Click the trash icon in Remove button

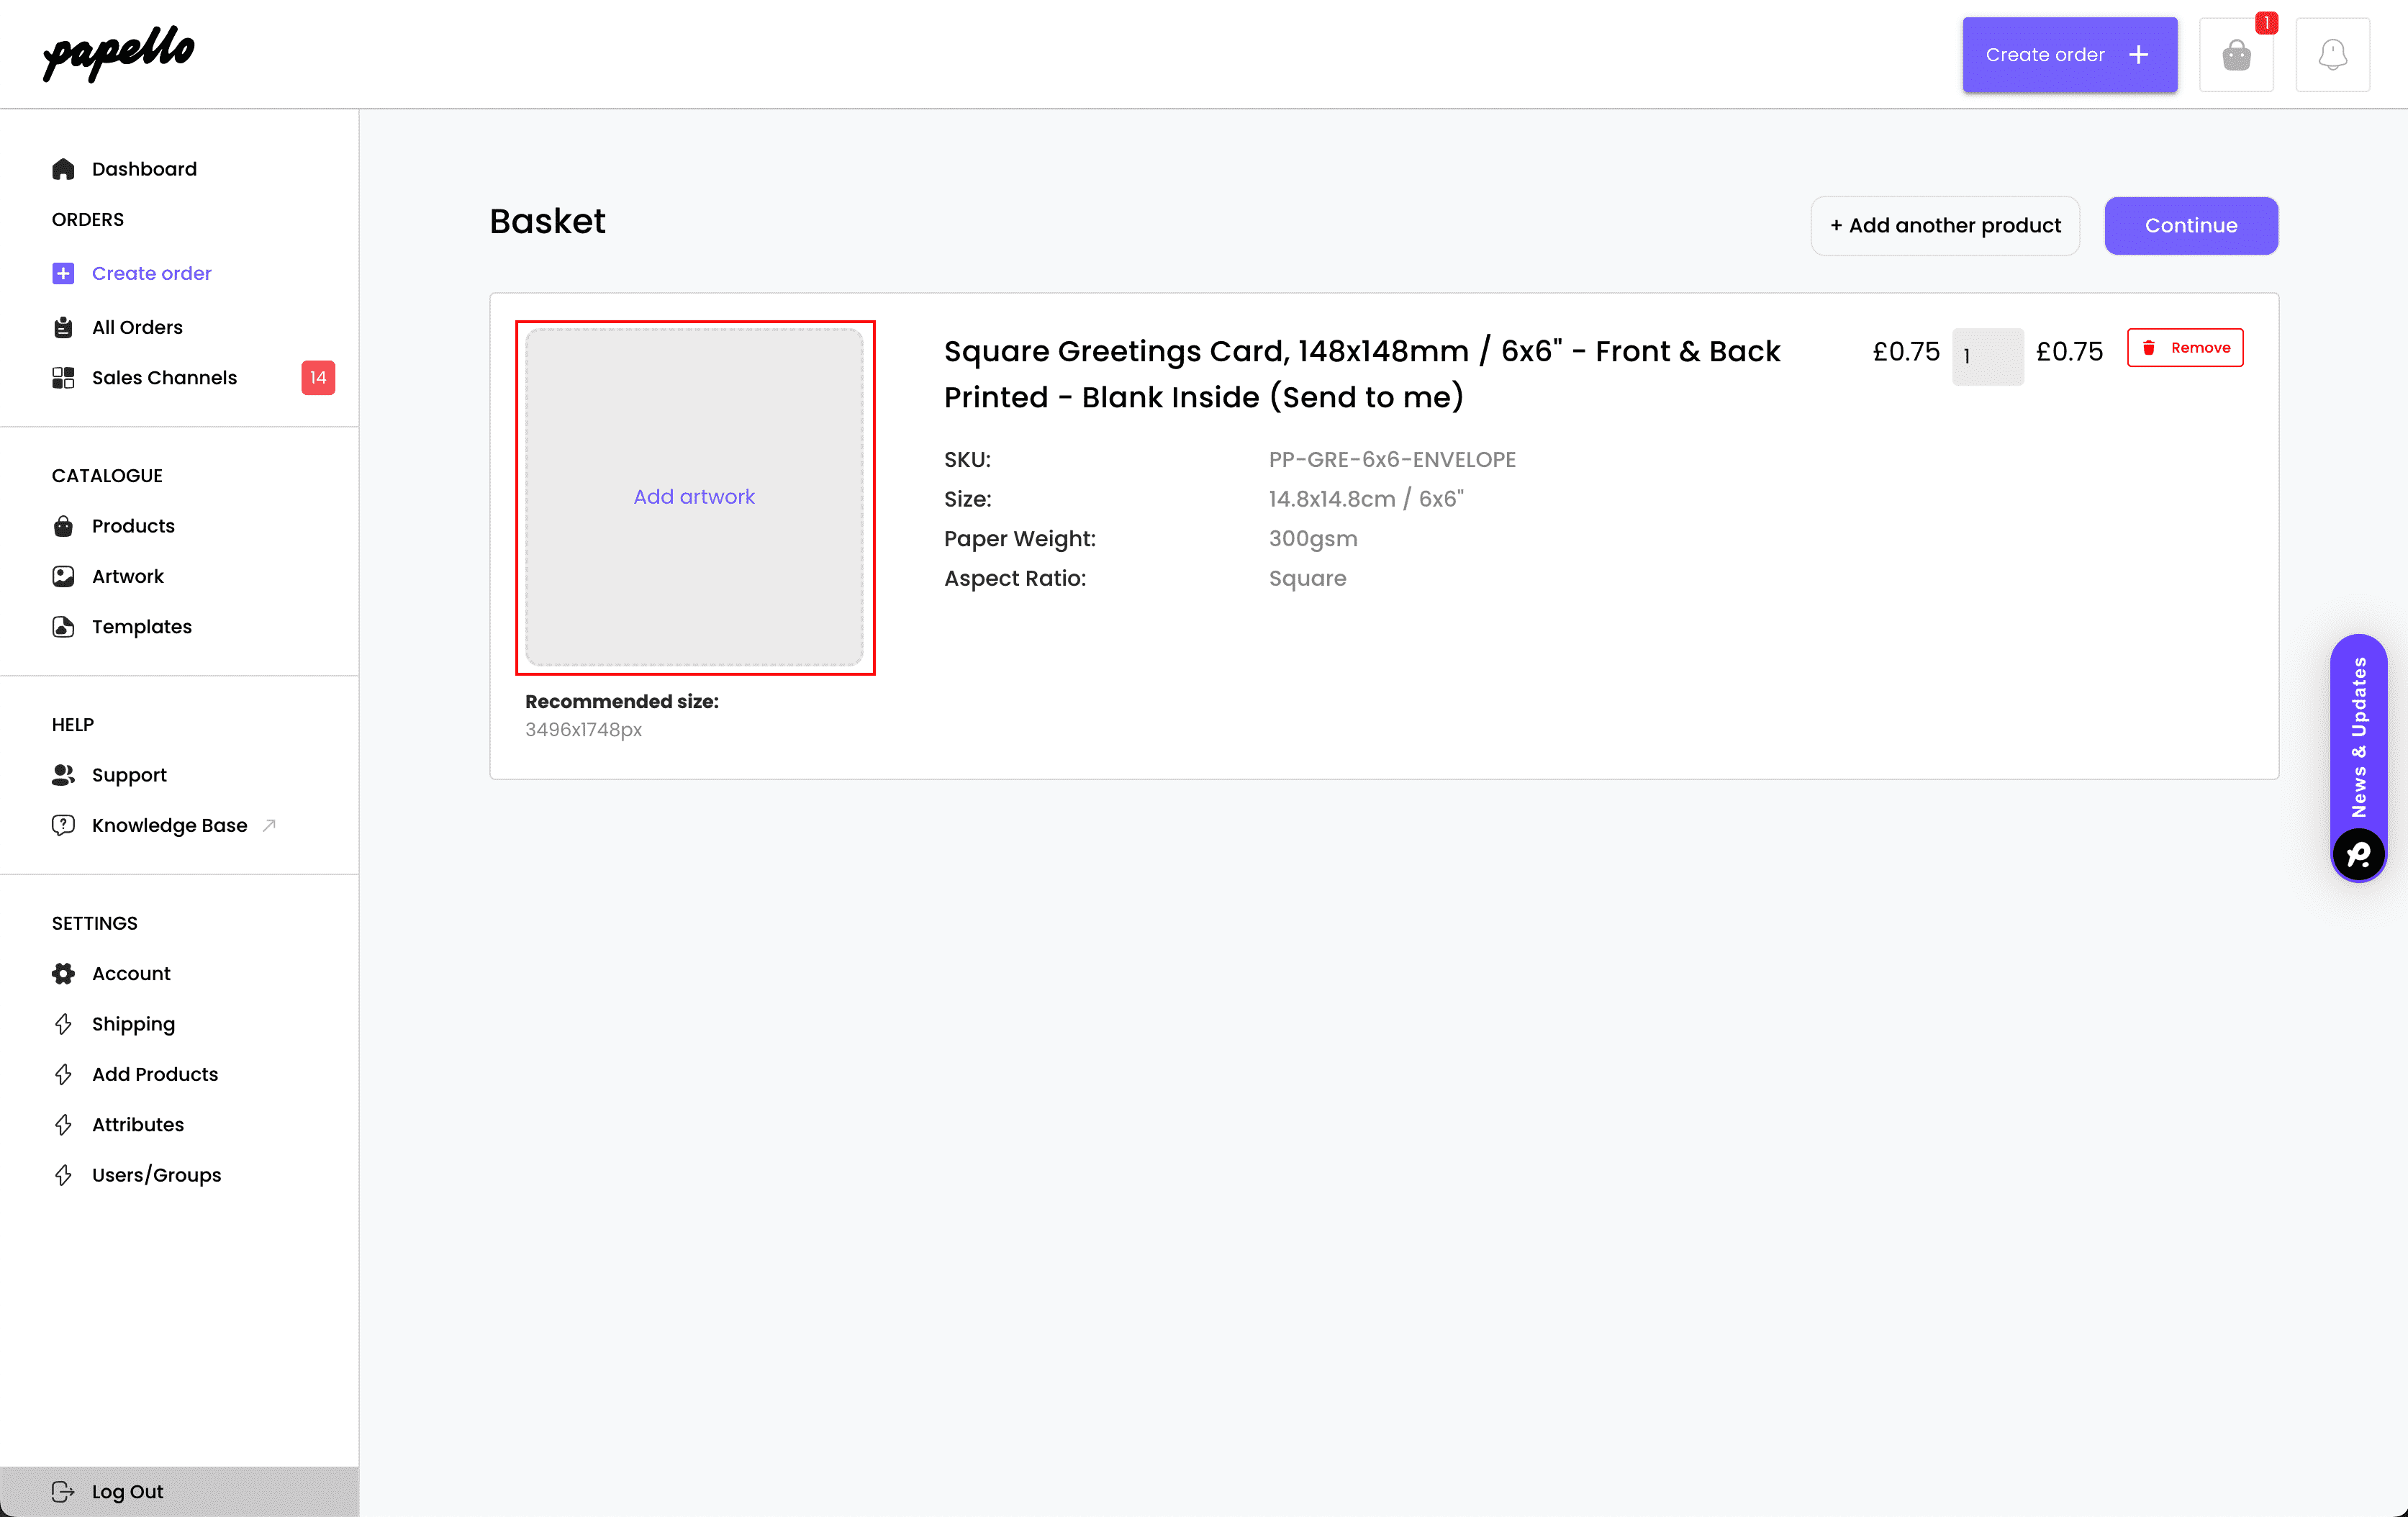tap(2149, 347)
